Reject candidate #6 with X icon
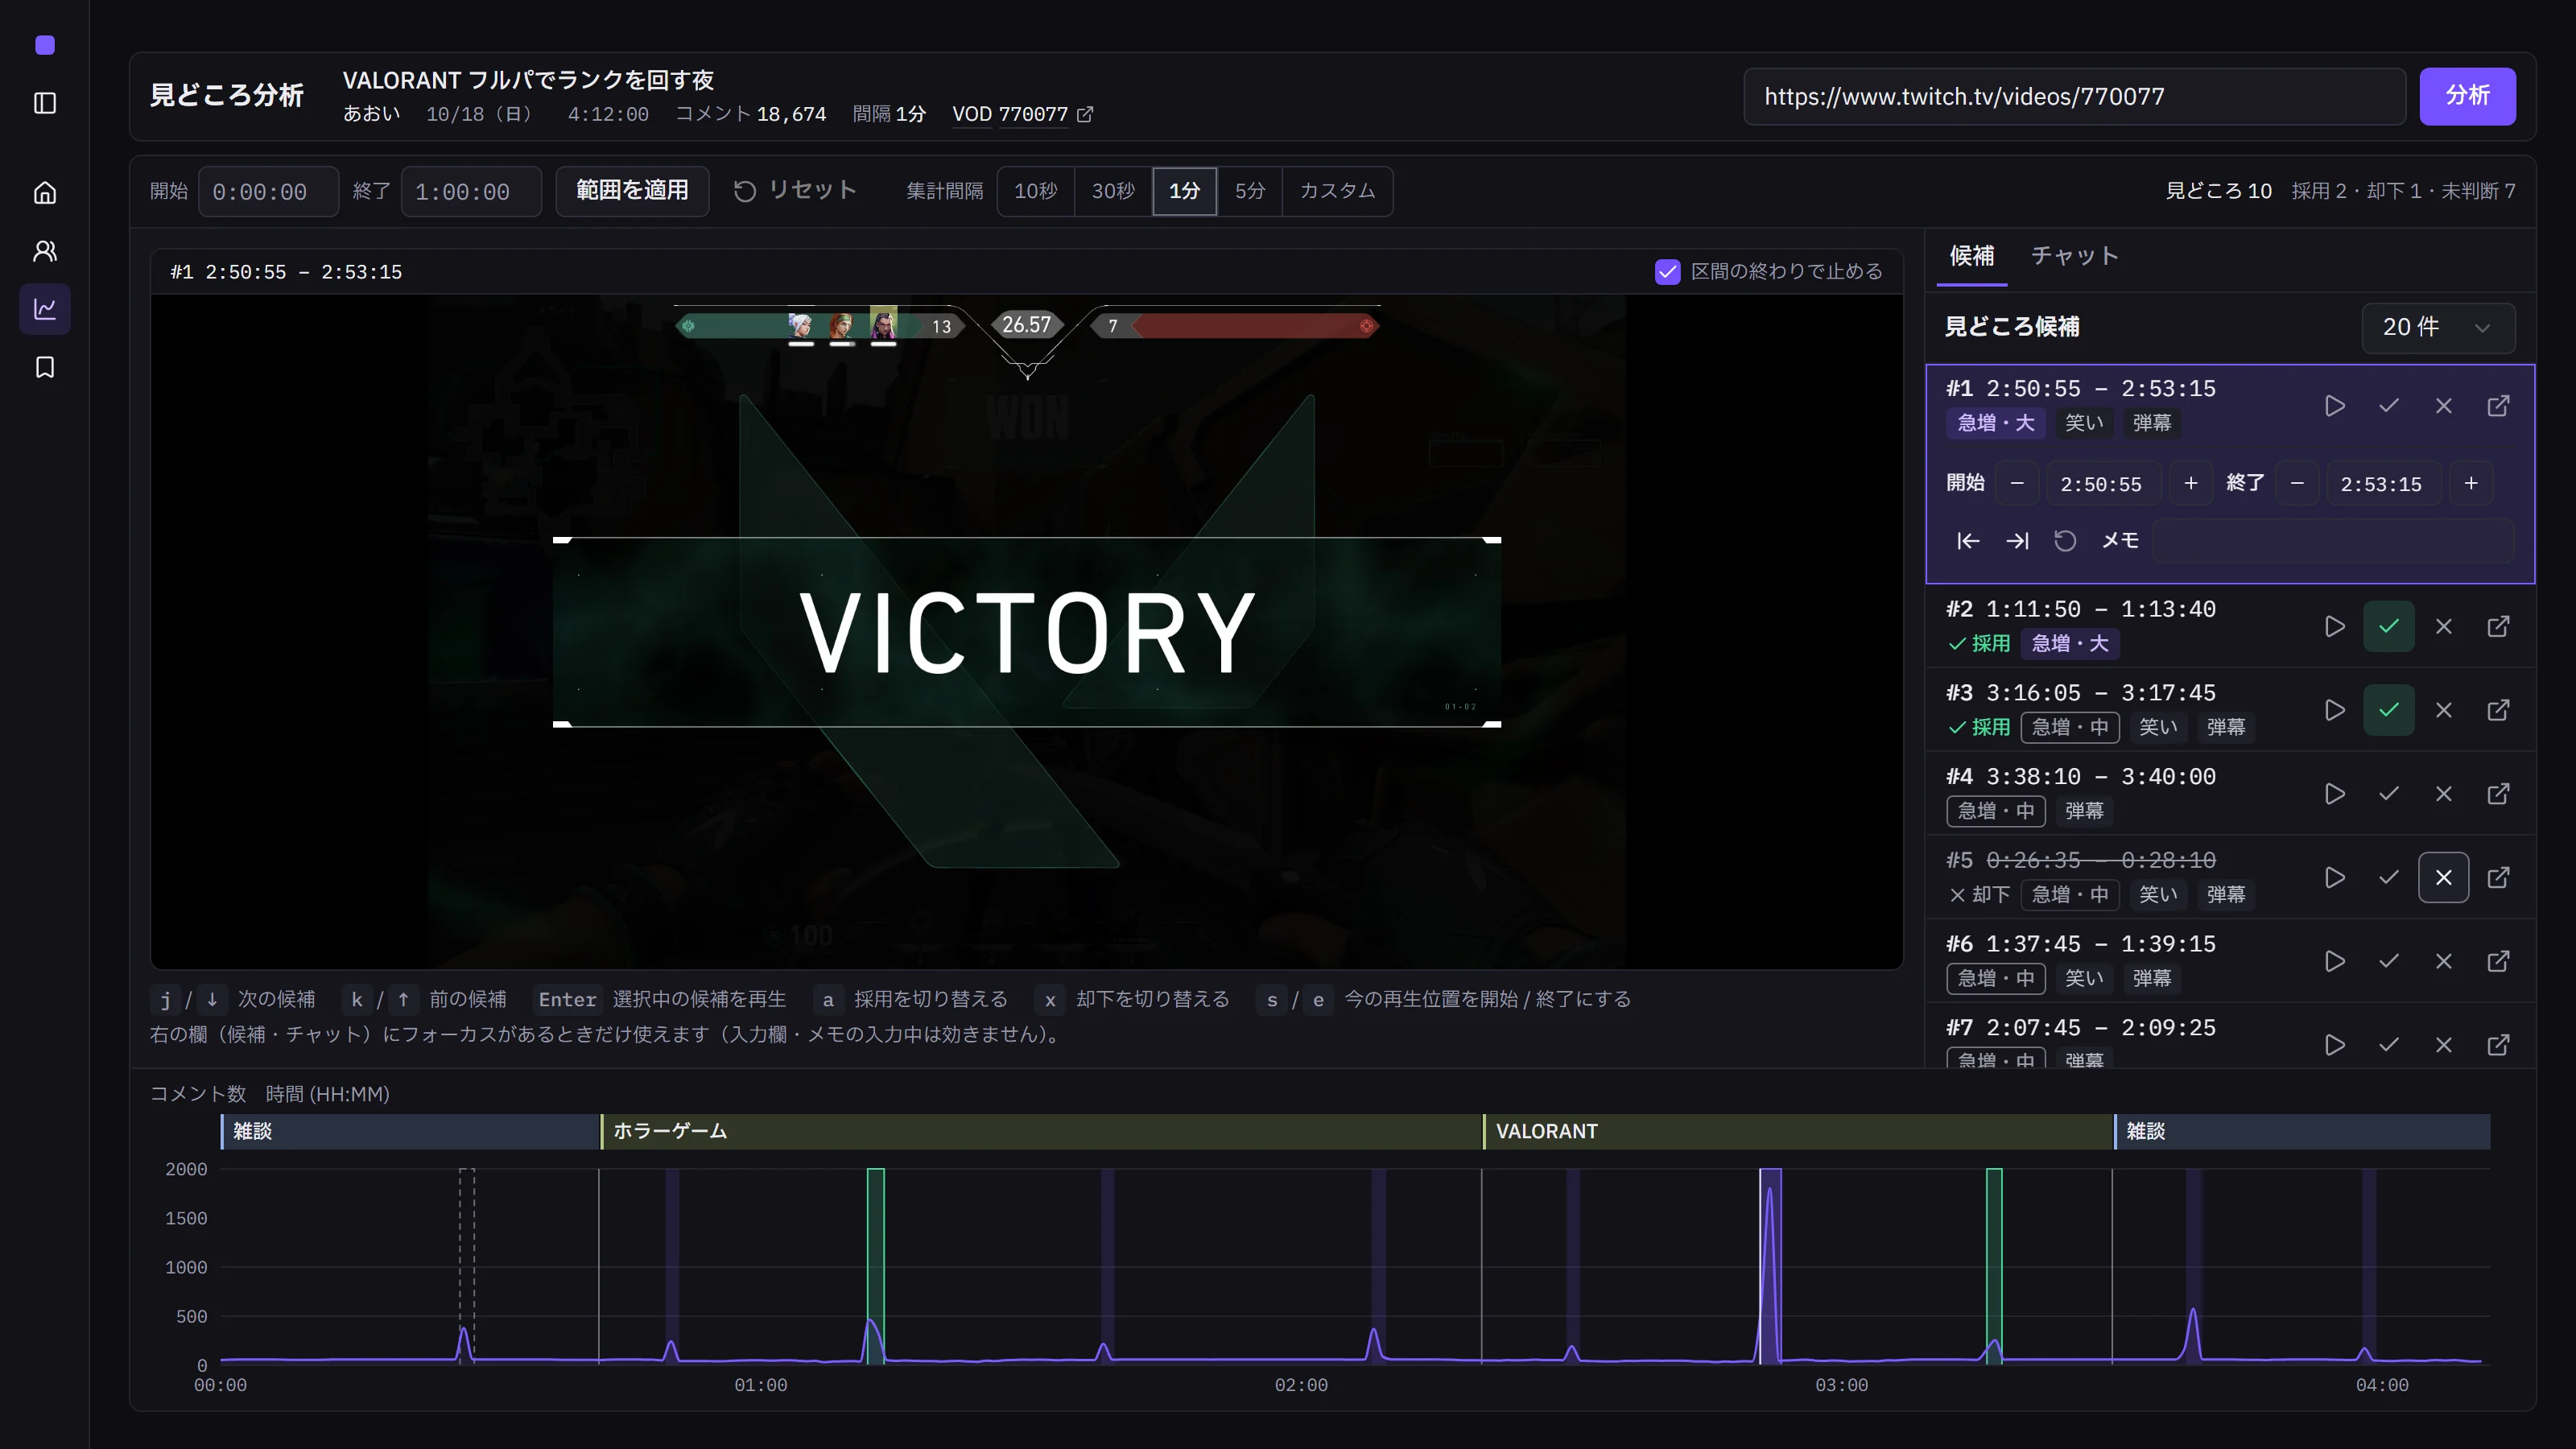 tap(2443, 961)
